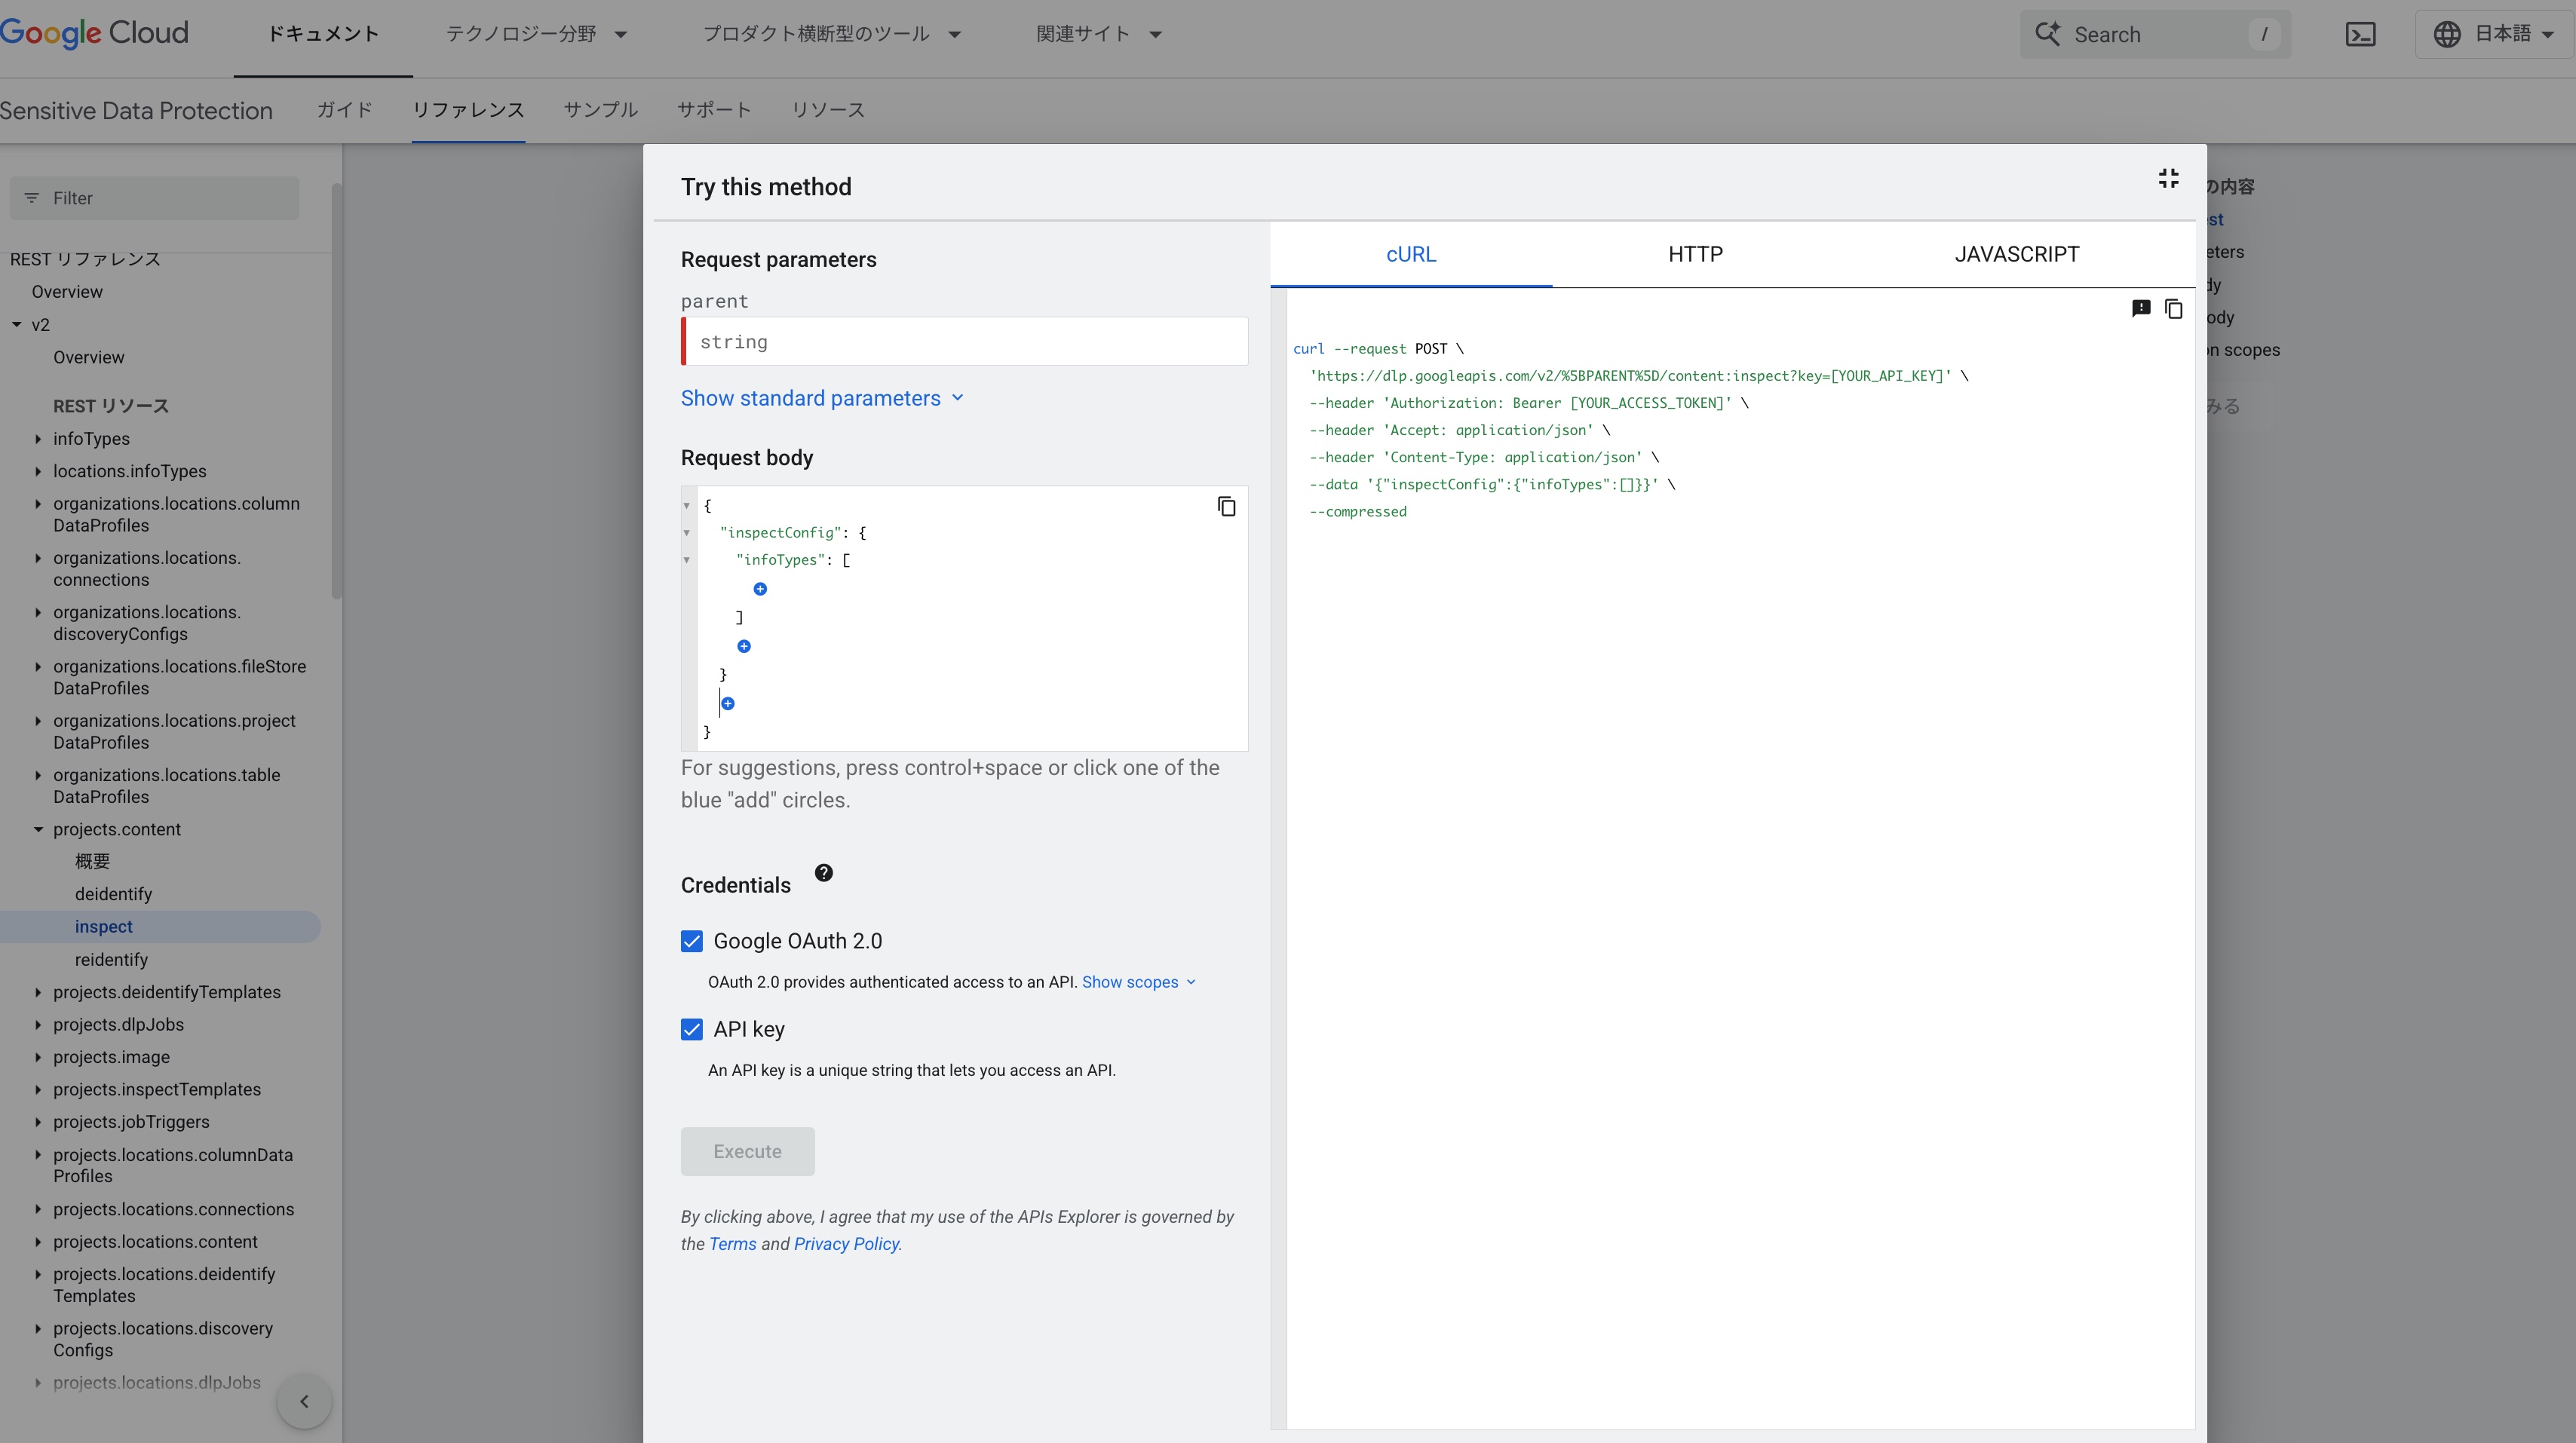The image size is (2576, 1443).
Task: Switch to the HTTP tab
Action: click(1695, 254)
